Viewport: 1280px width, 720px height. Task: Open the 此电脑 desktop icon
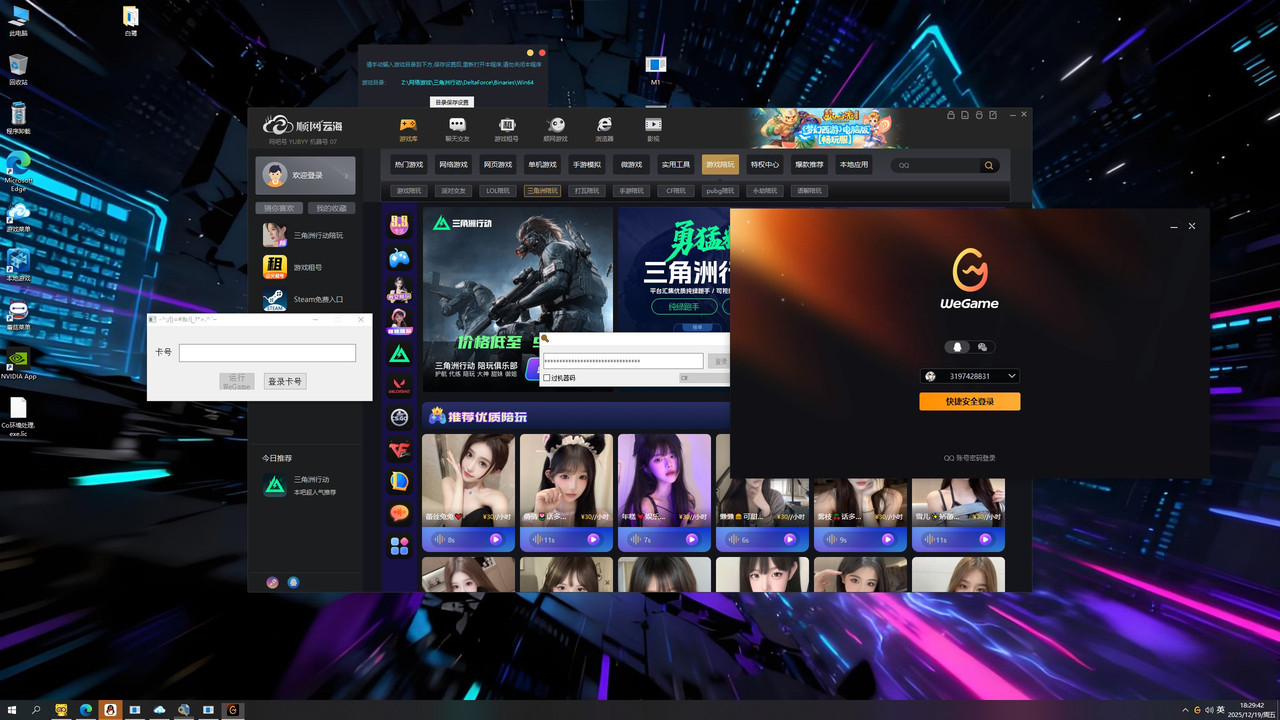(18, 21)
